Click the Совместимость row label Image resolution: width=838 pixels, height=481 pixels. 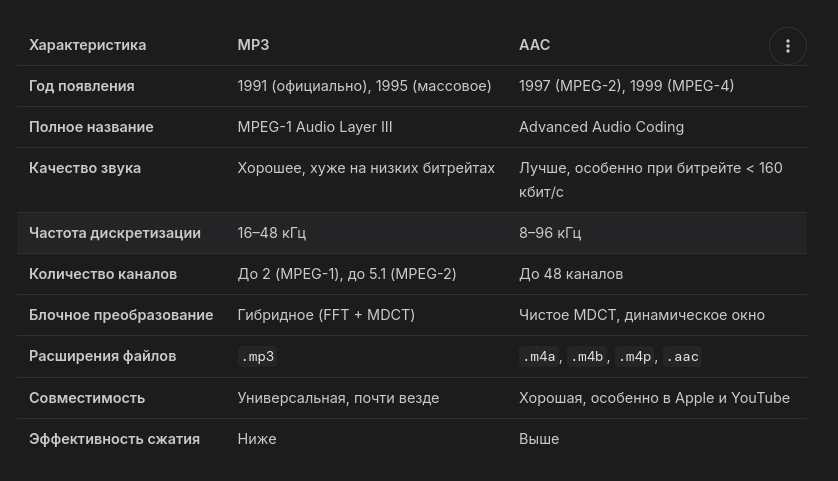pos(87,398)
